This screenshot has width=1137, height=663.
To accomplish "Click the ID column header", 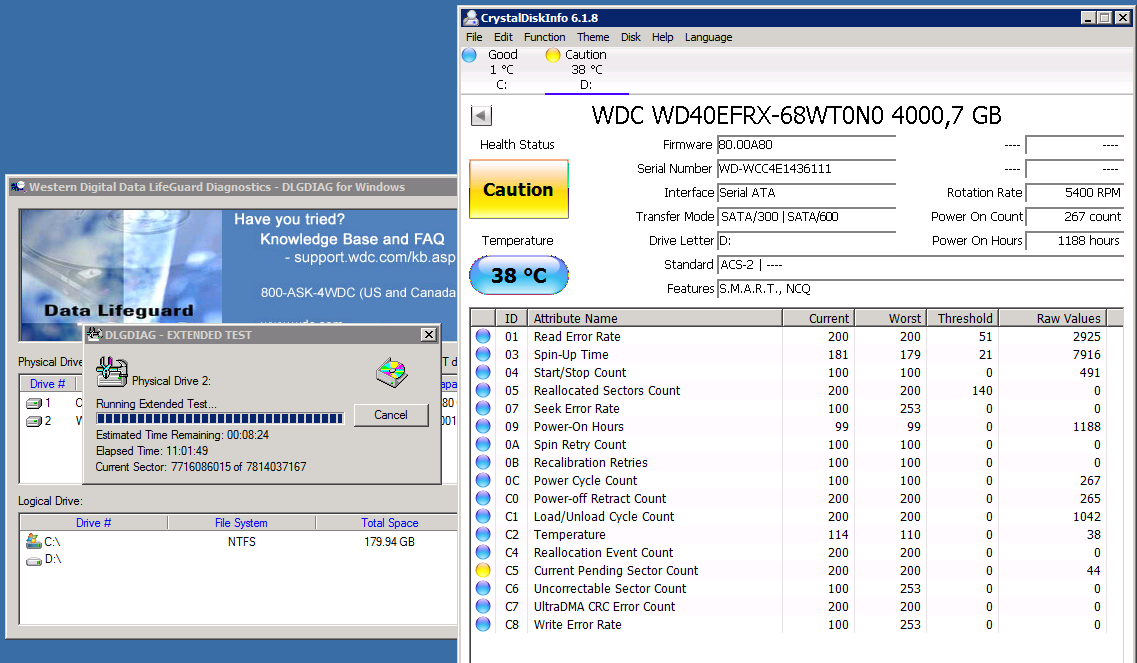I will pyautogui.click(x=511, y=318).
